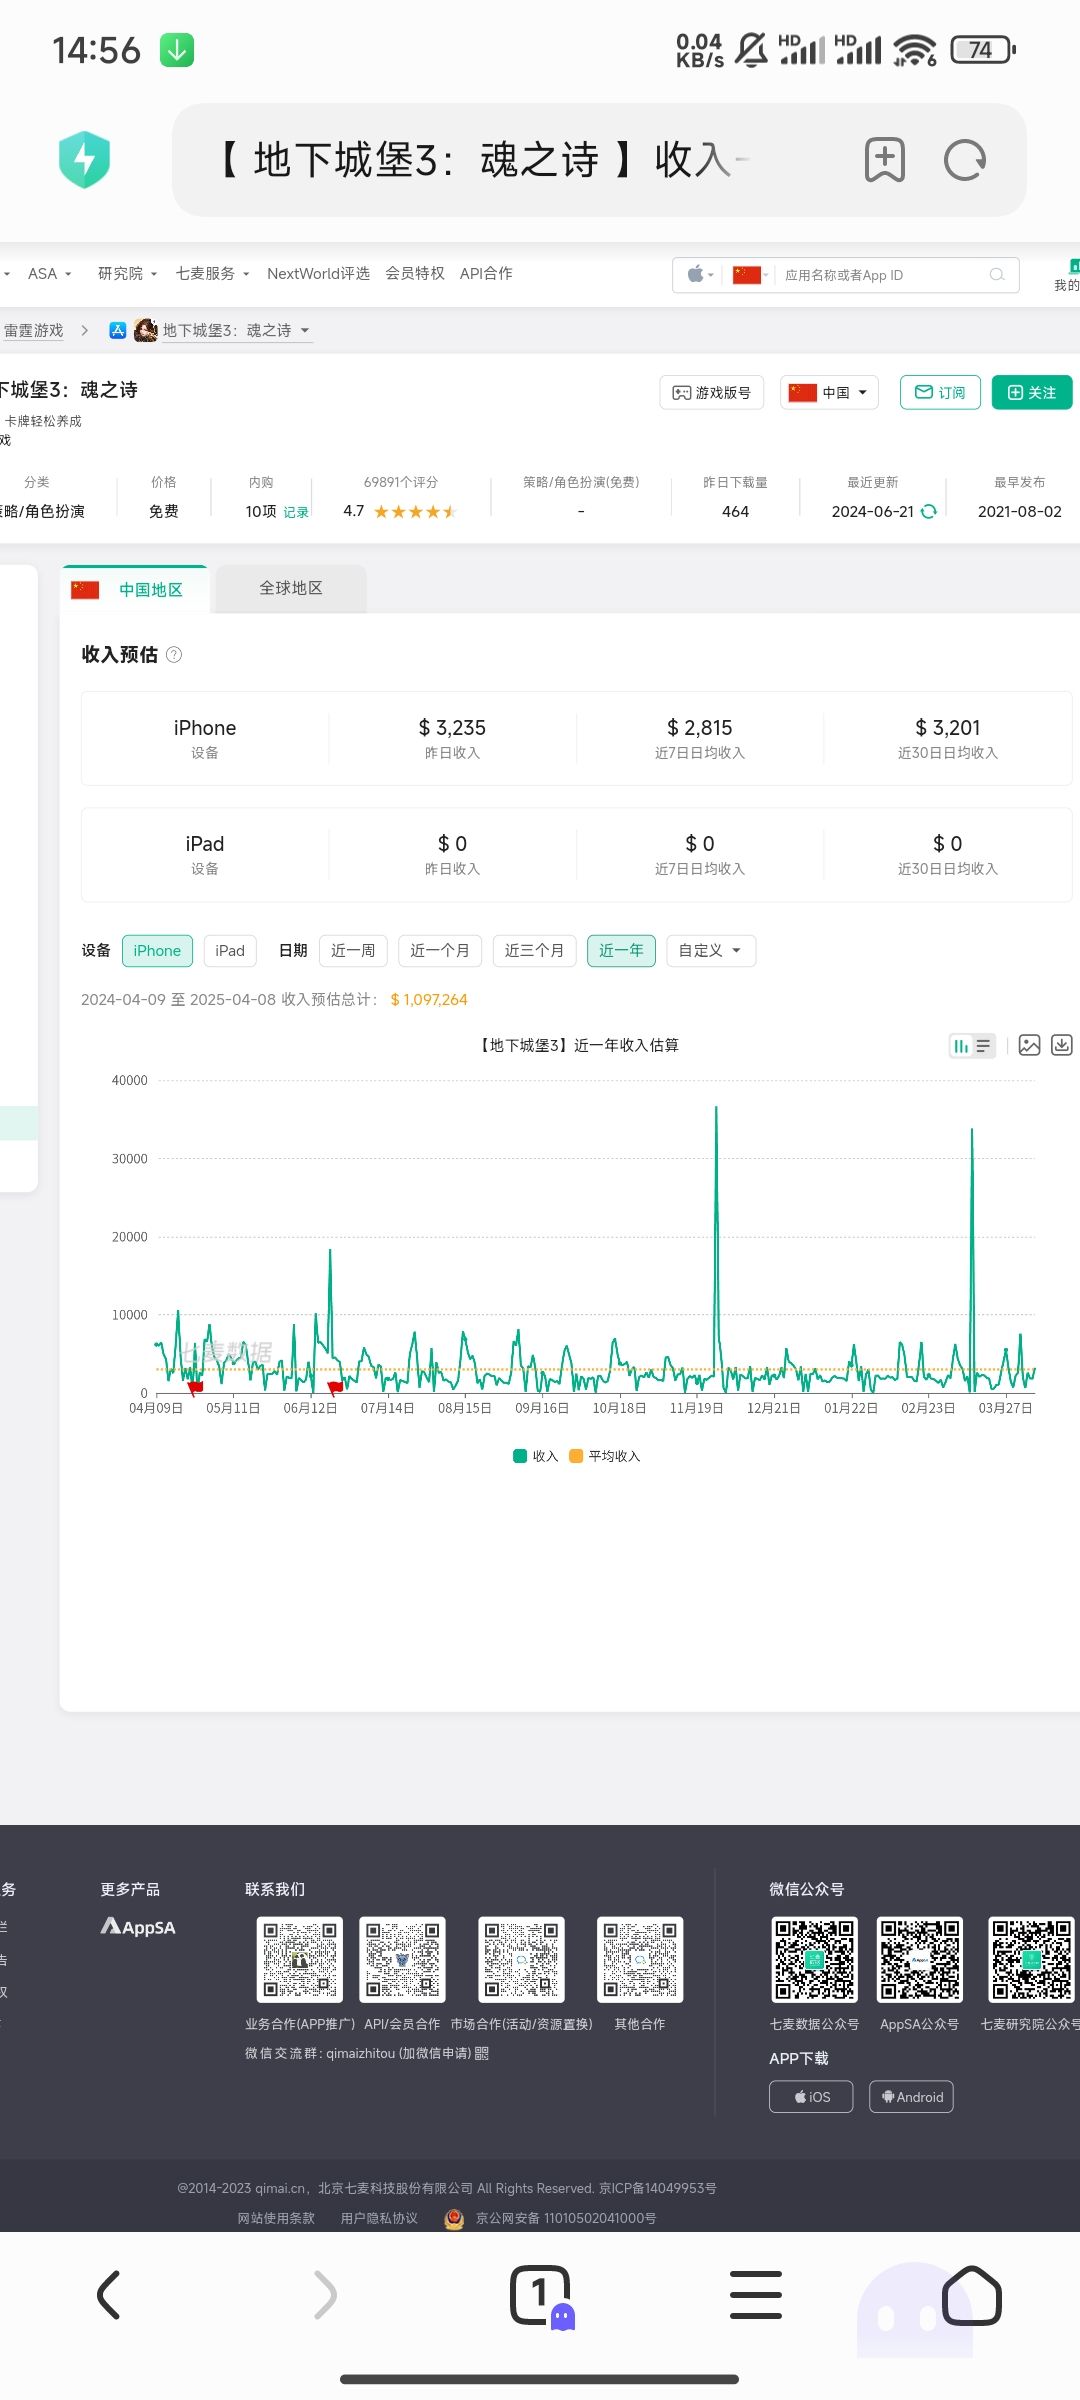Open browser tabs counter icon
This screenshot has height=2400, width=1080.
[x=540, y=2295]
